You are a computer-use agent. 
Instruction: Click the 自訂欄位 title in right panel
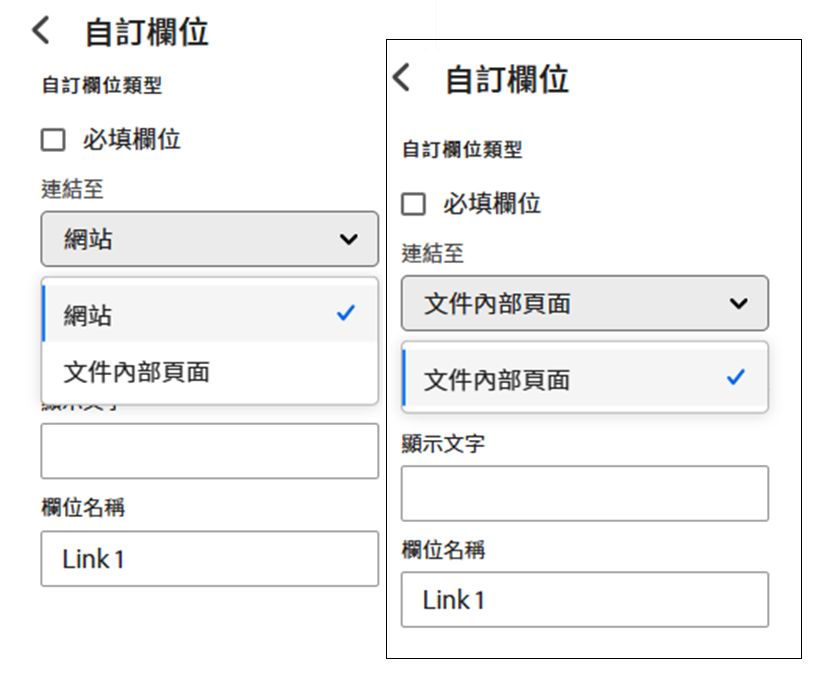pos(507,80)
